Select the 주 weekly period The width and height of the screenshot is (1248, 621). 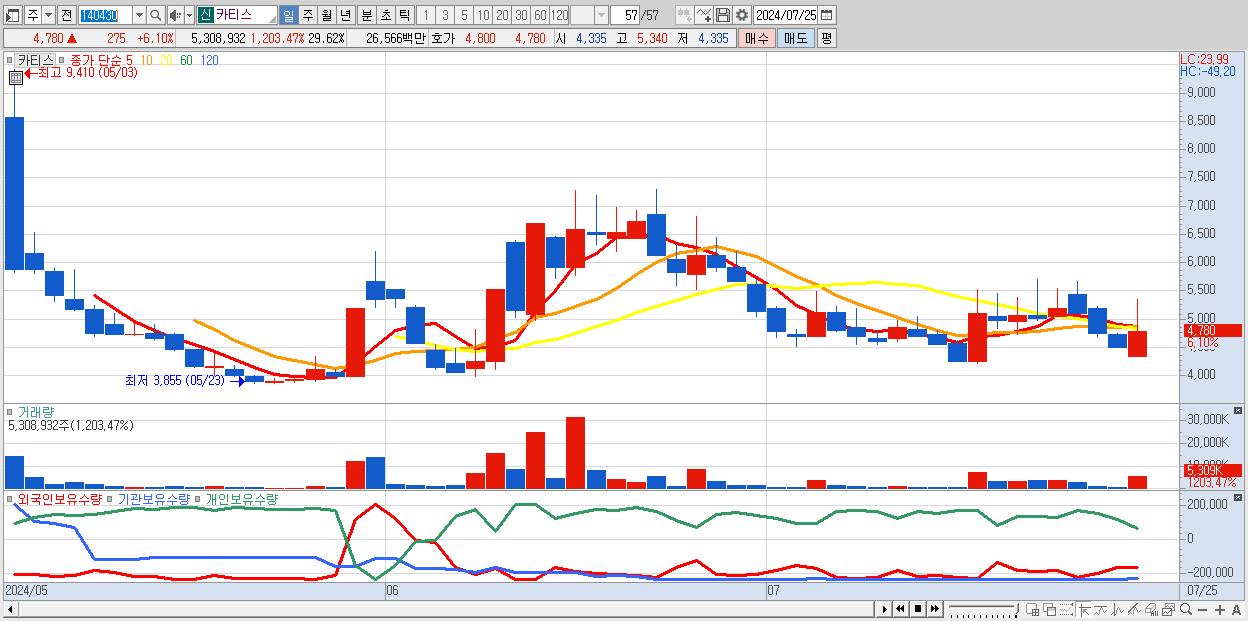click(x=307, y=15)
